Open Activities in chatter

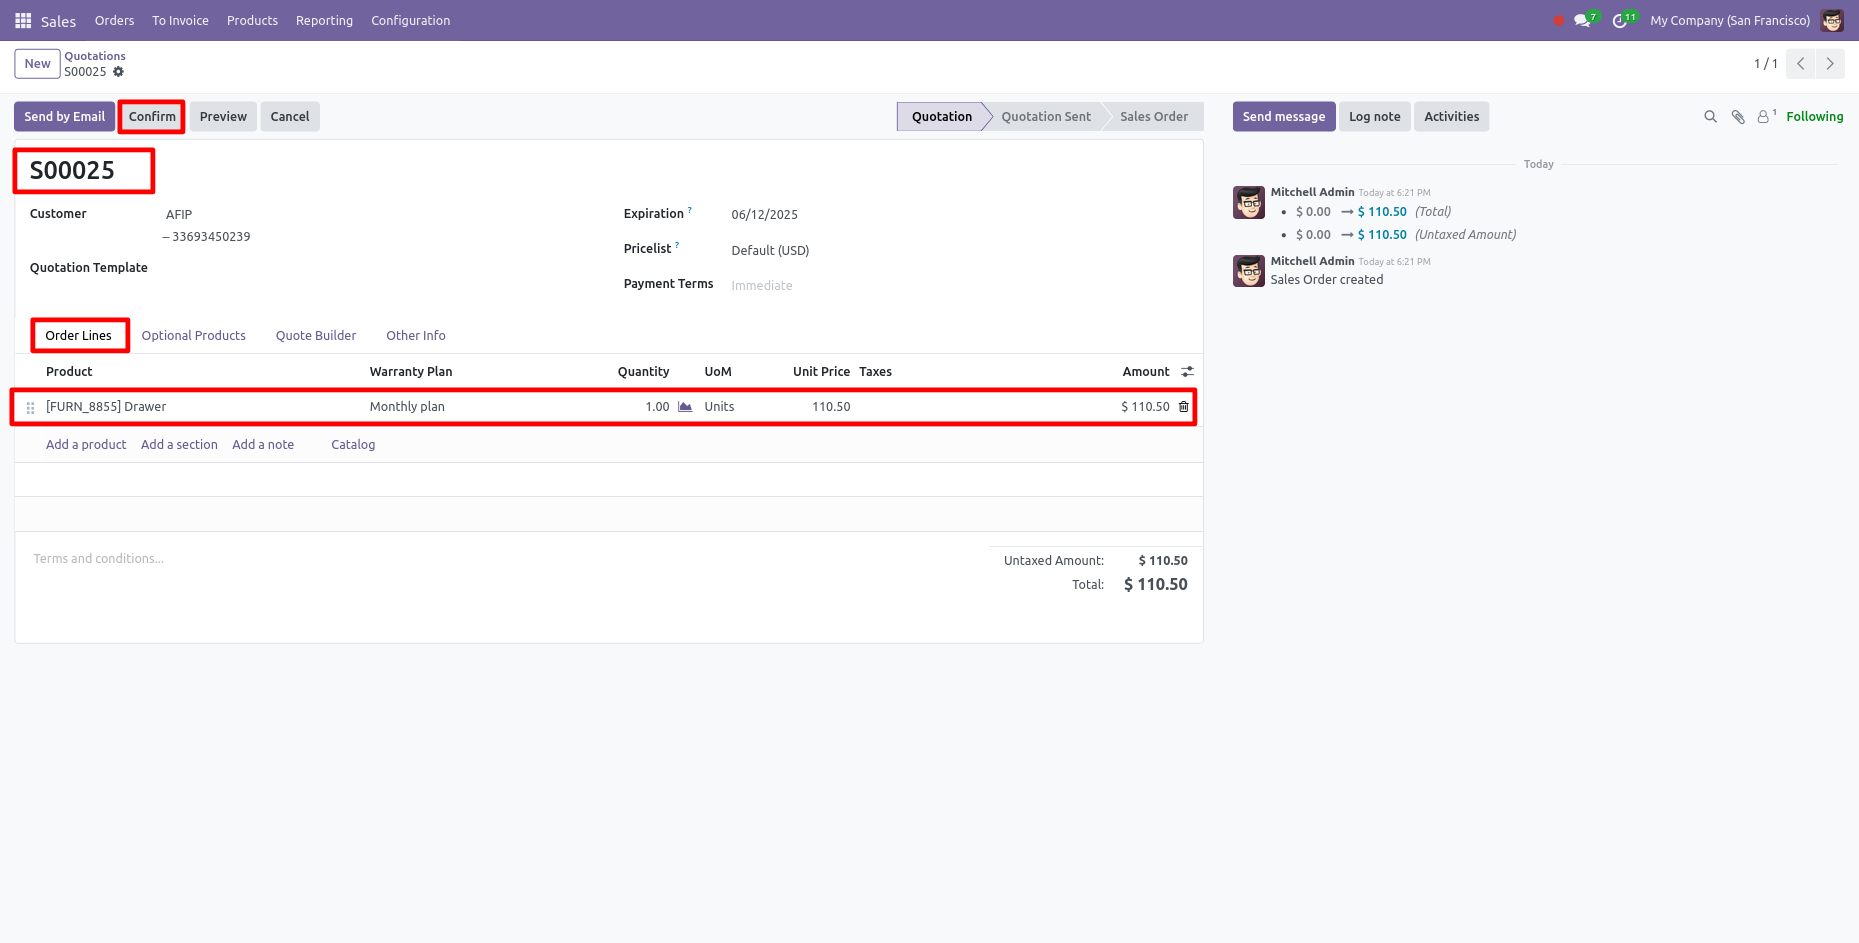click(1452, 117)
